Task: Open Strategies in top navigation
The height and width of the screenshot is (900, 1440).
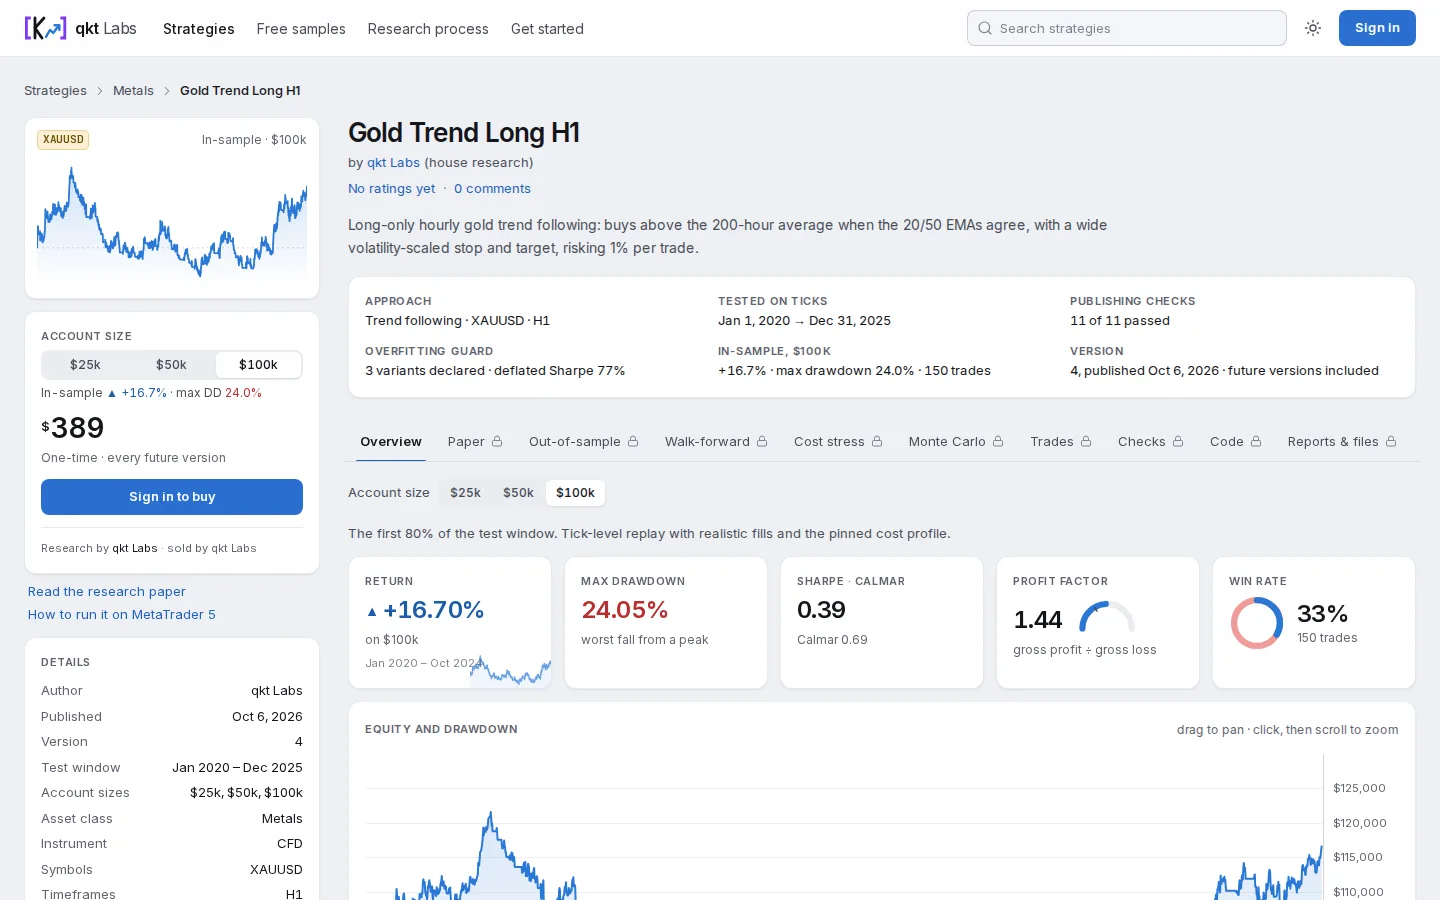Action: pyautogui.click(x=199, y=29)
